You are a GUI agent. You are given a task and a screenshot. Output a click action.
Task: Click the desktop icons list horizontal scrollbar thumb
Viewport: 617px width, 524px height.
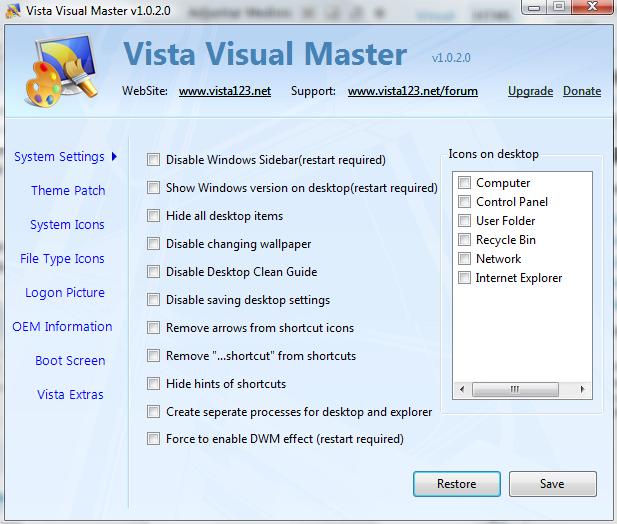click(x=515, y=389)
